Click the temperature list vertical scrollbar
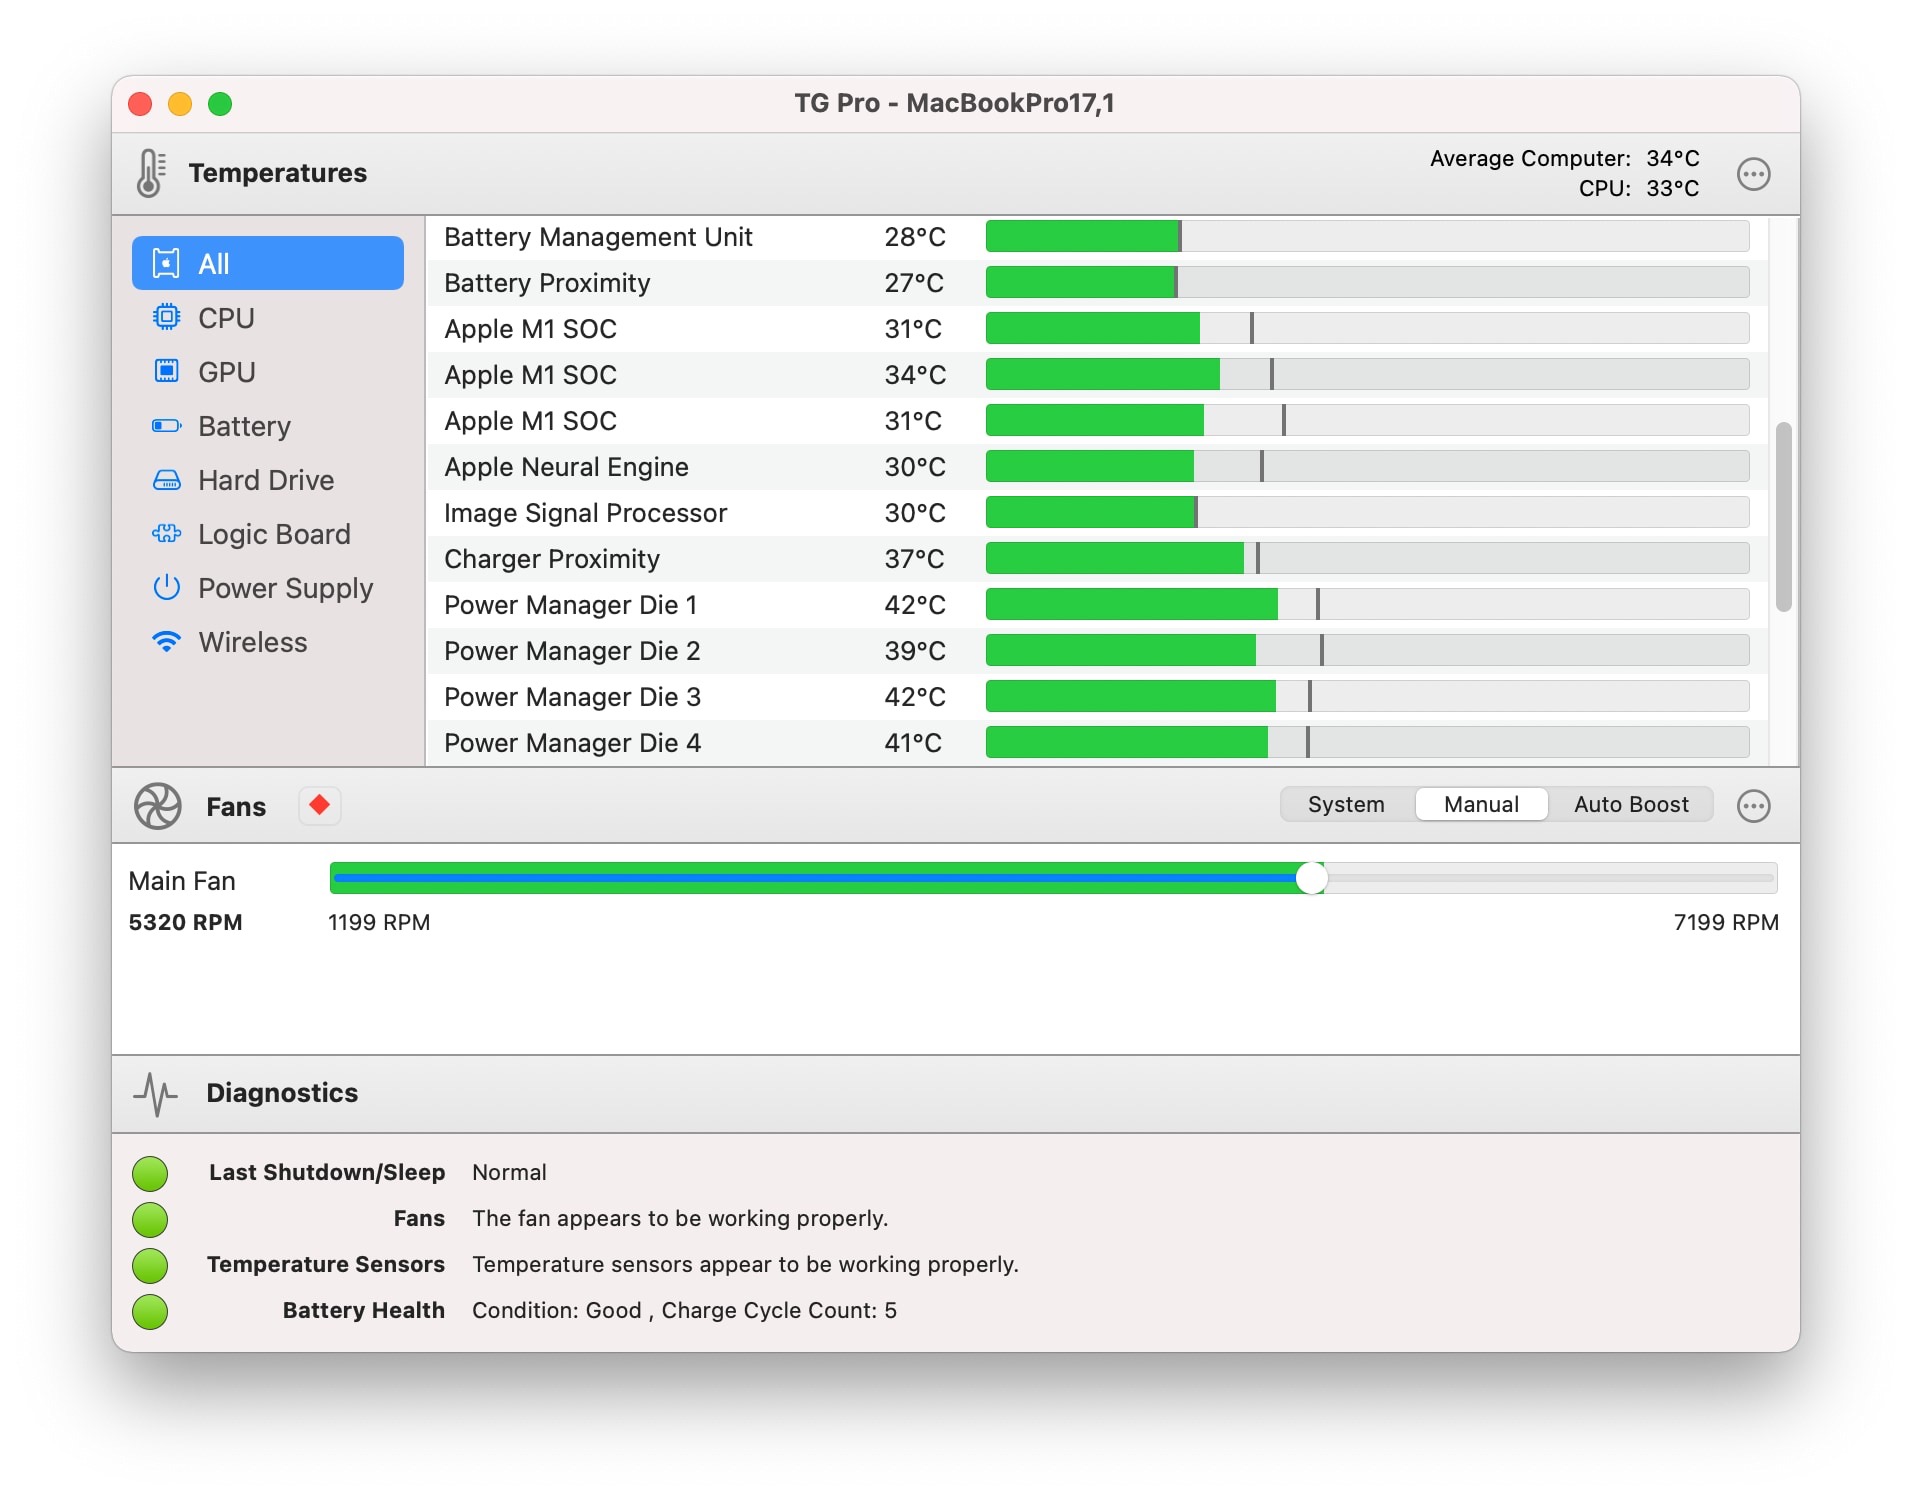This screenshot has width=1912, height=1500. click(1783, 516)
